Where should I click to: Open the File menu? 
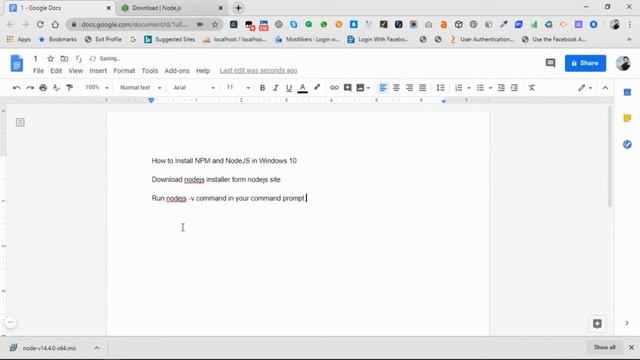pos(38,71)
